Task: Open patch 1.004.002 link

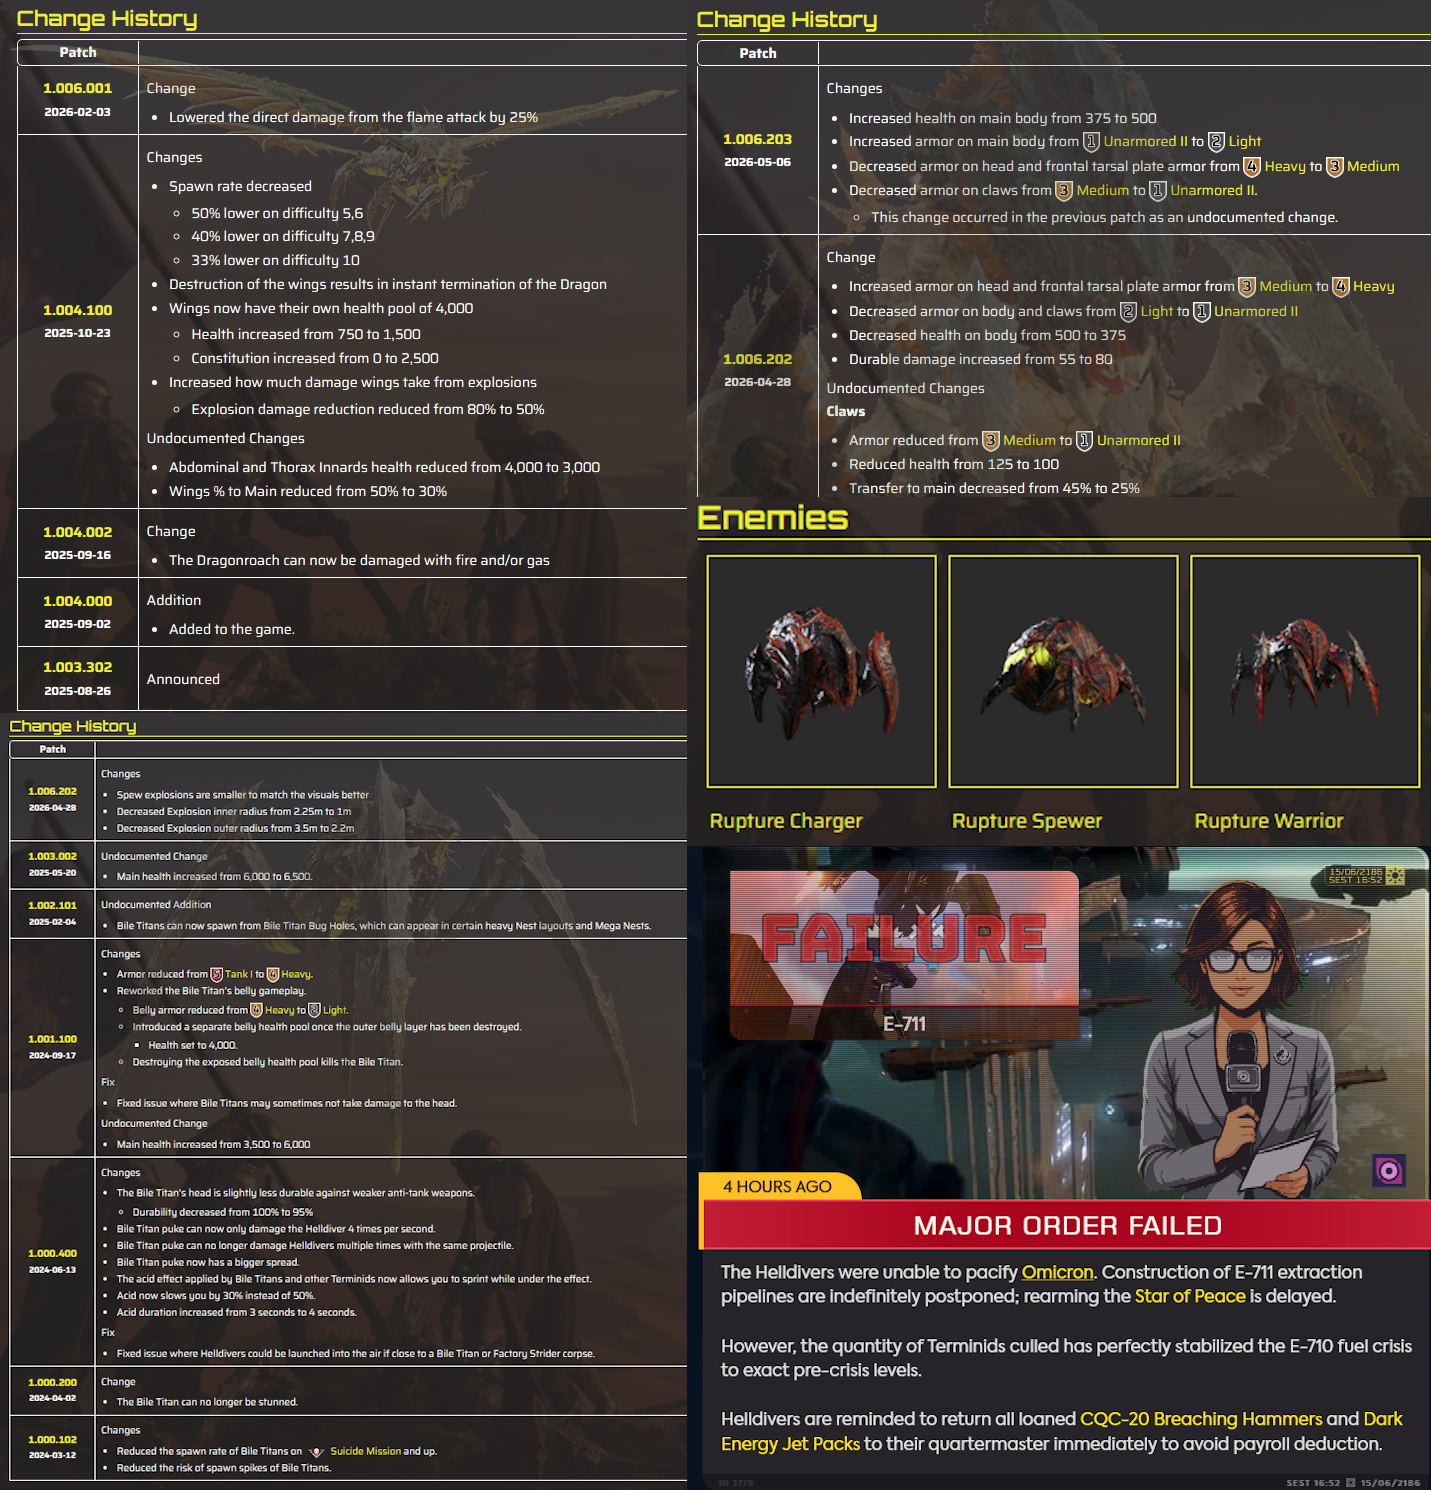Action: [78, 532]
